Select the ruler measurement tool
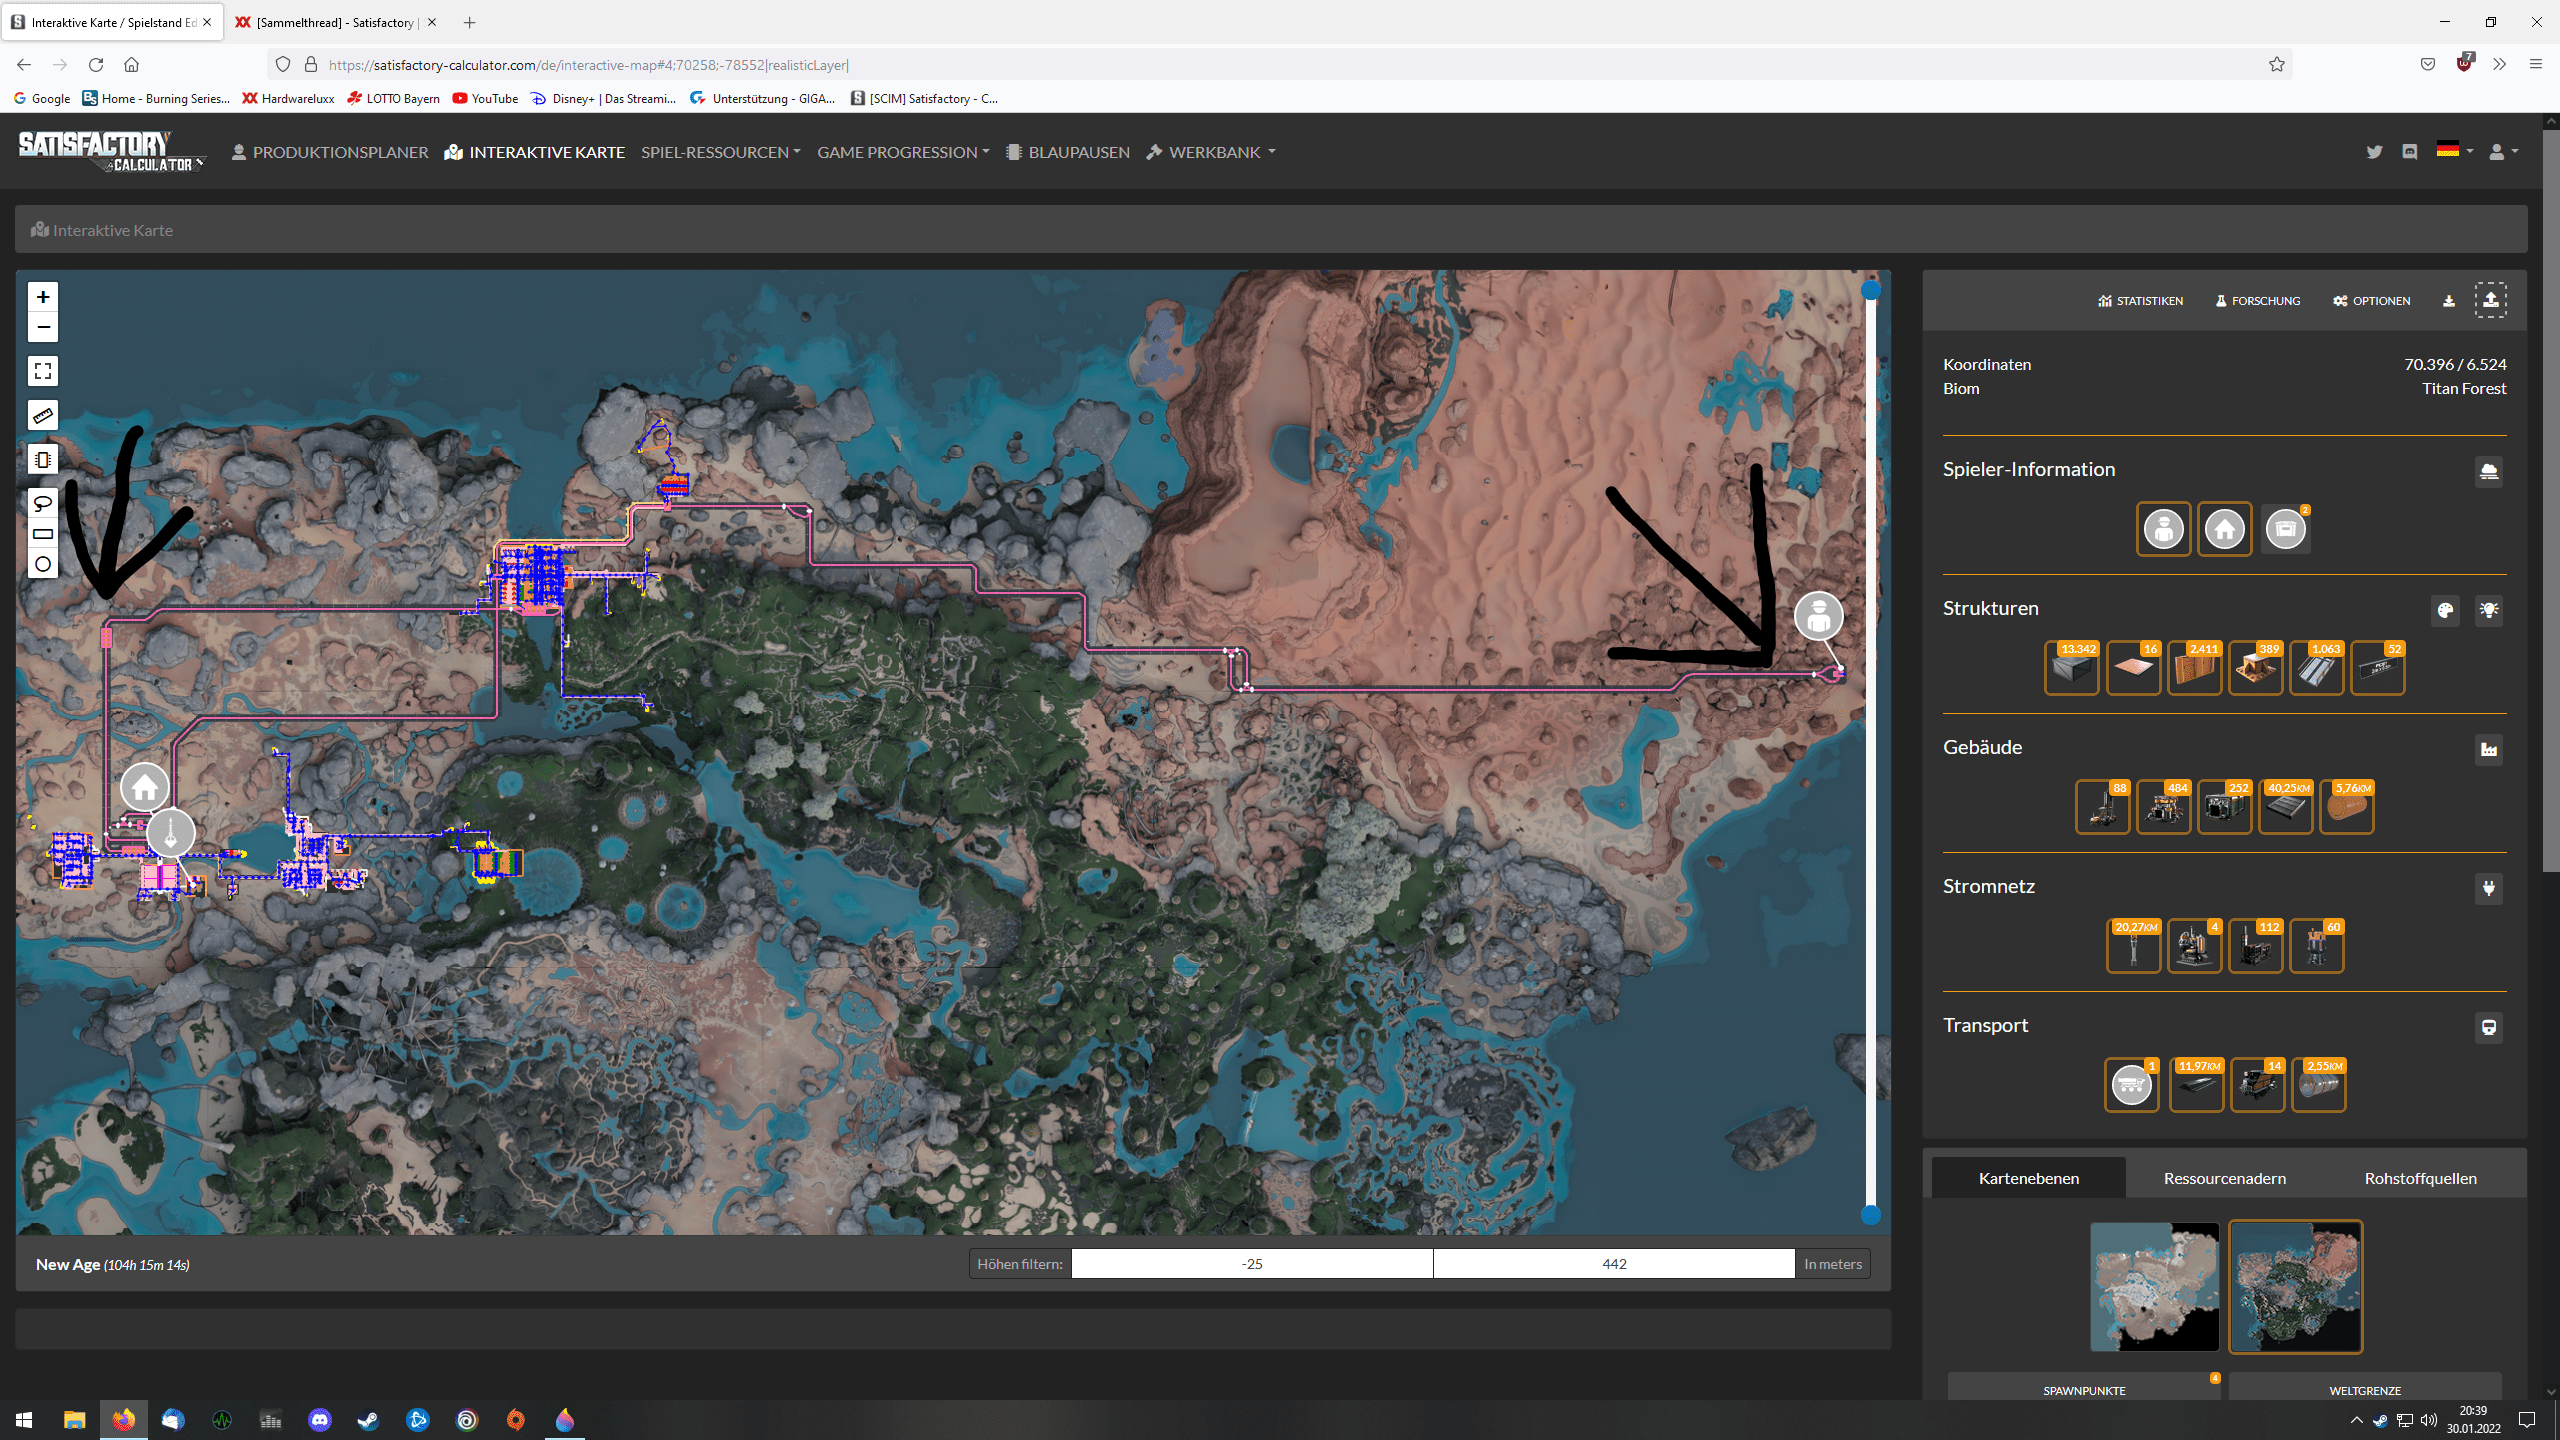The image size is (2560, 1440). tap(42, 415)
